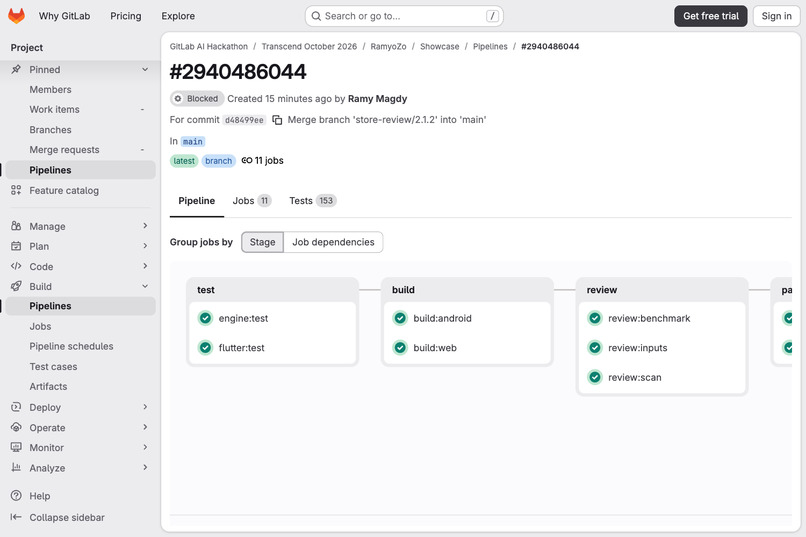Open Artifacts in sidebar
The height and width of the screenshot is (537, 806).
(x=81, y=386)
